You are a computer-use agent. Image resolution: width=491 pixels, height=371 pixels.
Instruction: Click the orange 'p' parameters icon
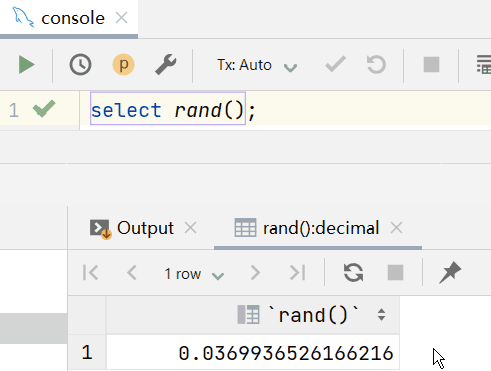click(x=123, y=64)
